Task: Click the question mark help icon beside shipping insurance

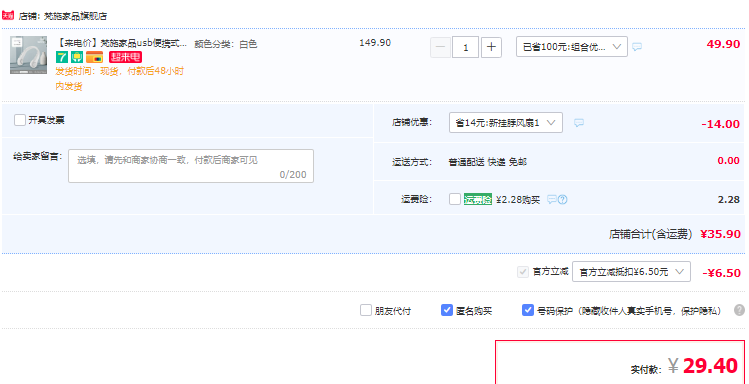Action: tap(563, 200)
